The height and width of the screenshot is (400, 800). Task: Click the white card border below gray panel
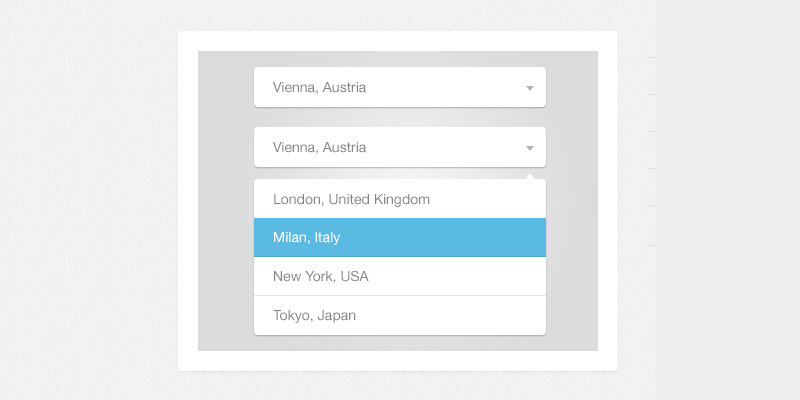398,361
